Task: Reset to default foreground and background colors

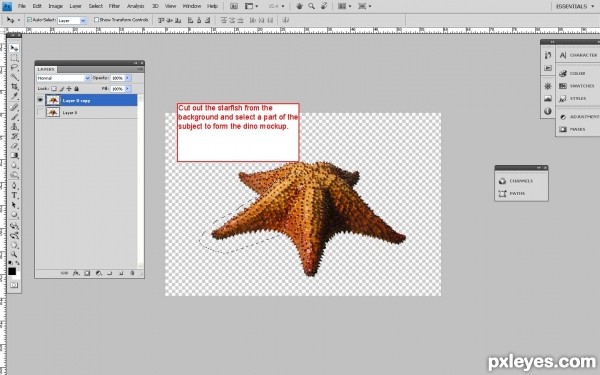Action: 10,263
